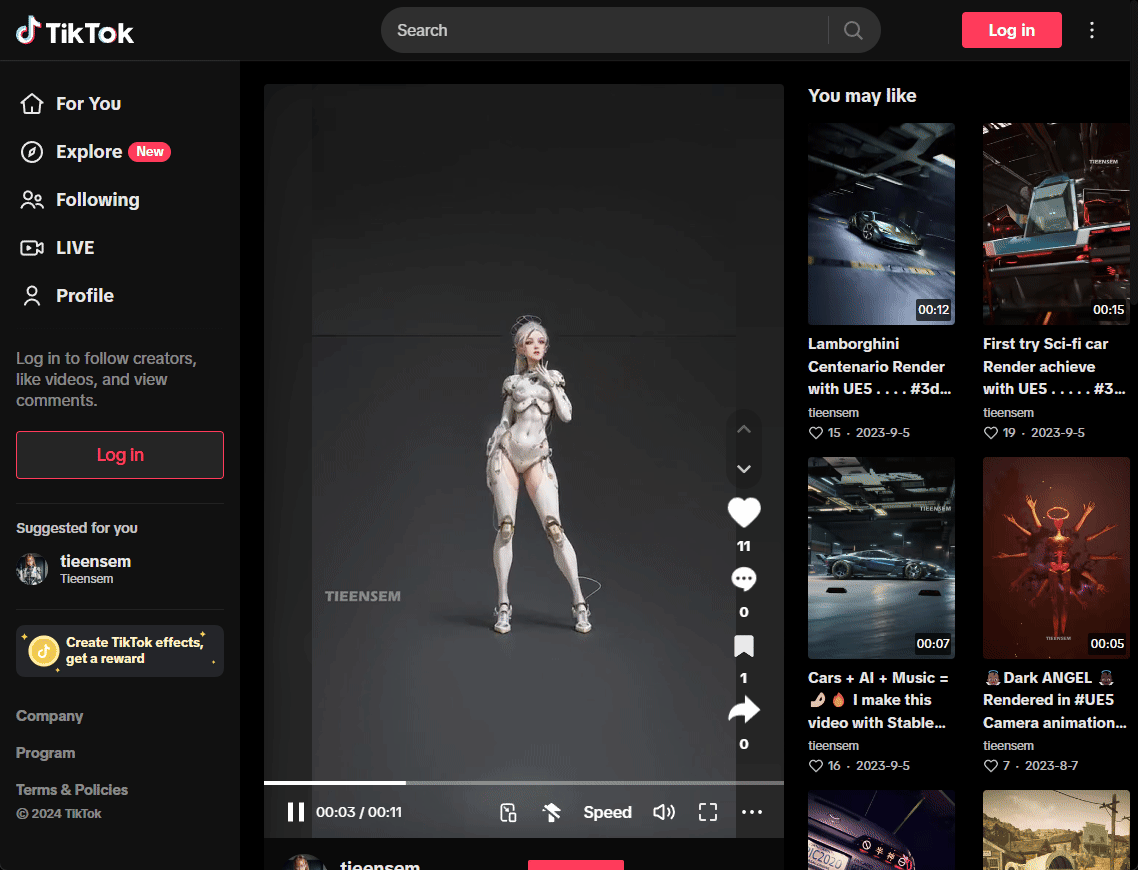Open the three-dot menu at top right
1138x870 pixels.
[1092, 30]
